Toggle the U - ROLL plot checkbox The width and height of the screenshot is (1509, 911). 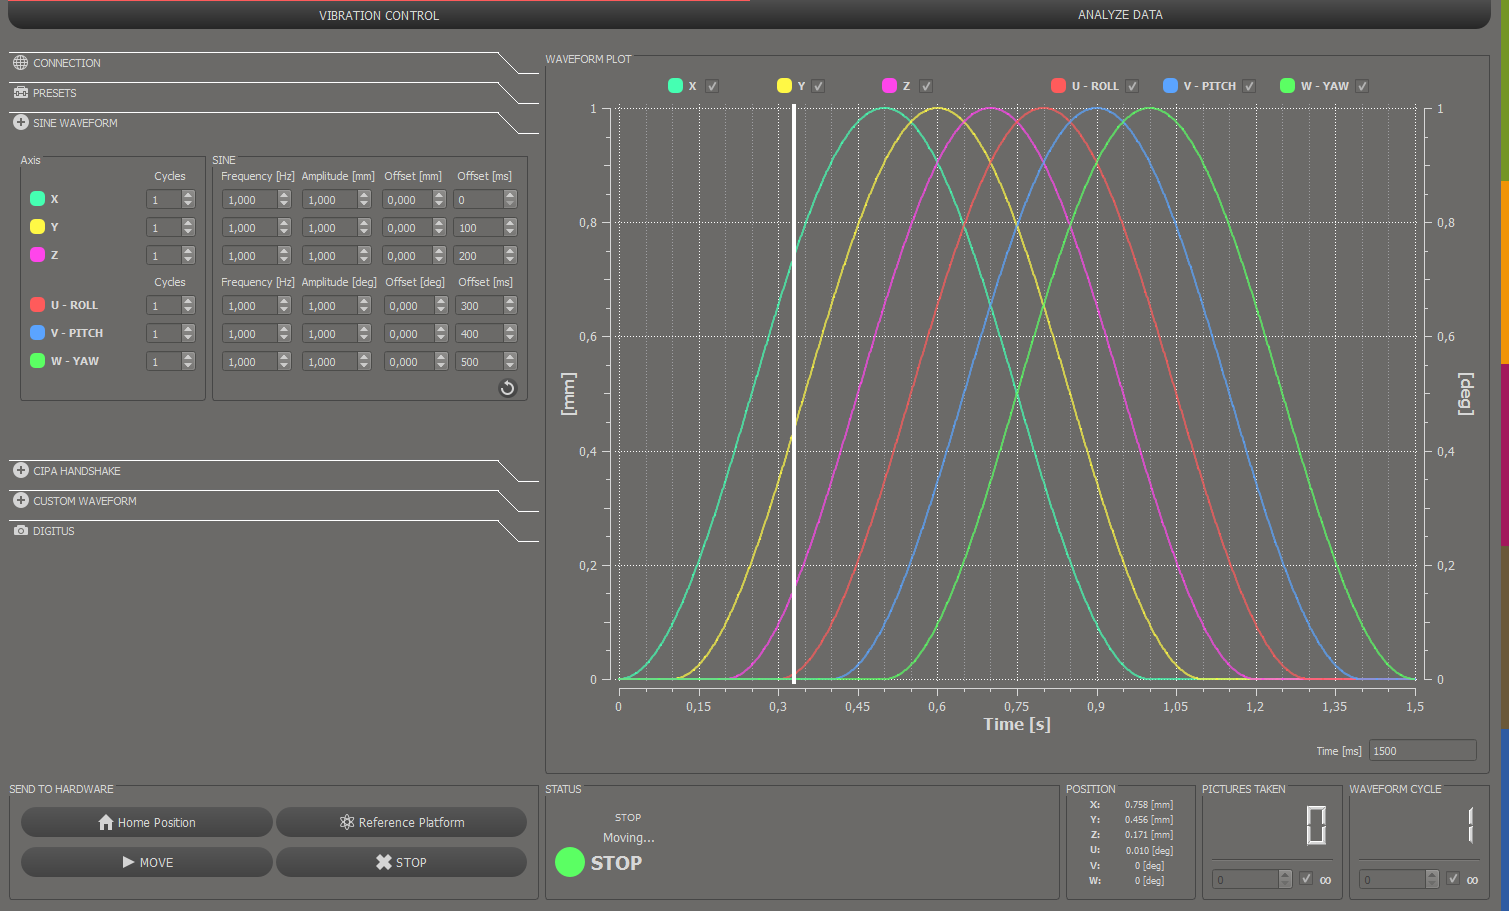click(1132, 86)
